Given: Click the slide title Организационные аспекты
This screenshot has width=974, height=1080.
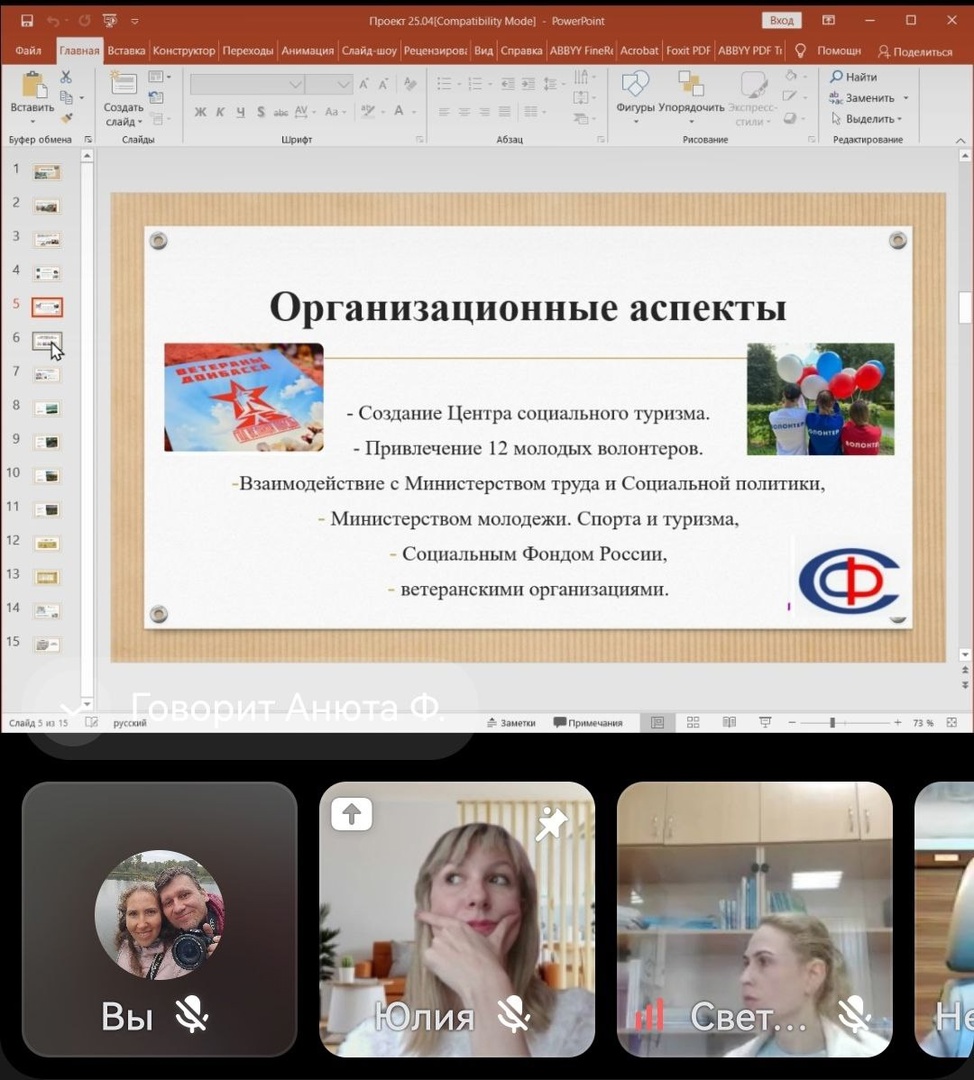Looking at the screenshot, I should (528, 307).
